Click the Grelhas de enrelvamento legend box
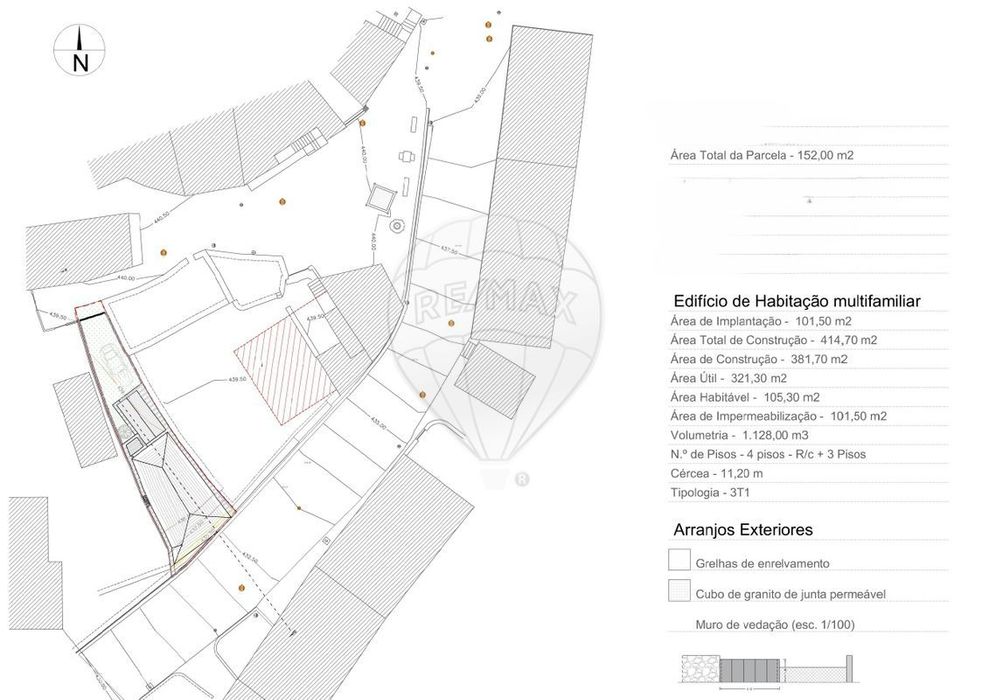This screenshot has width=989, height=700. coord(679,559)
